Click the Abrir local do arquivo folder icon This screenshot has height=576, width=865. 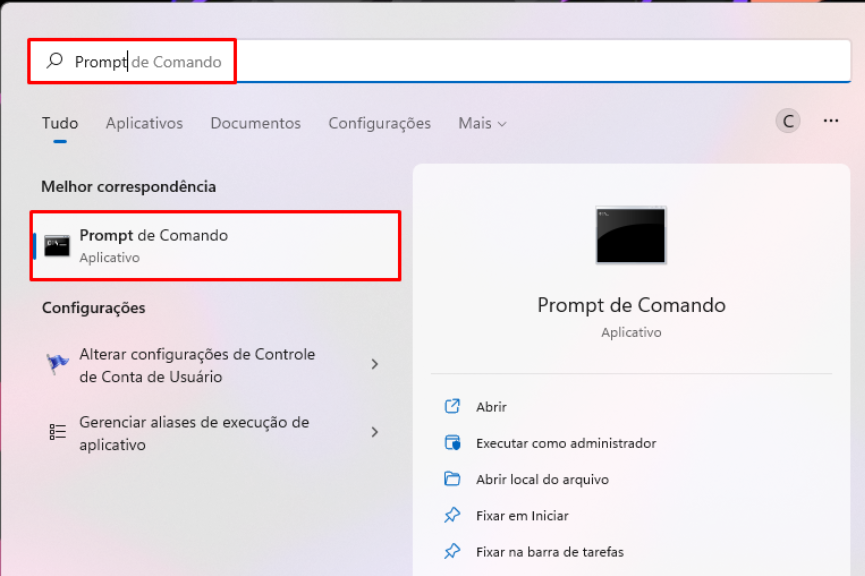click(452, 479)
